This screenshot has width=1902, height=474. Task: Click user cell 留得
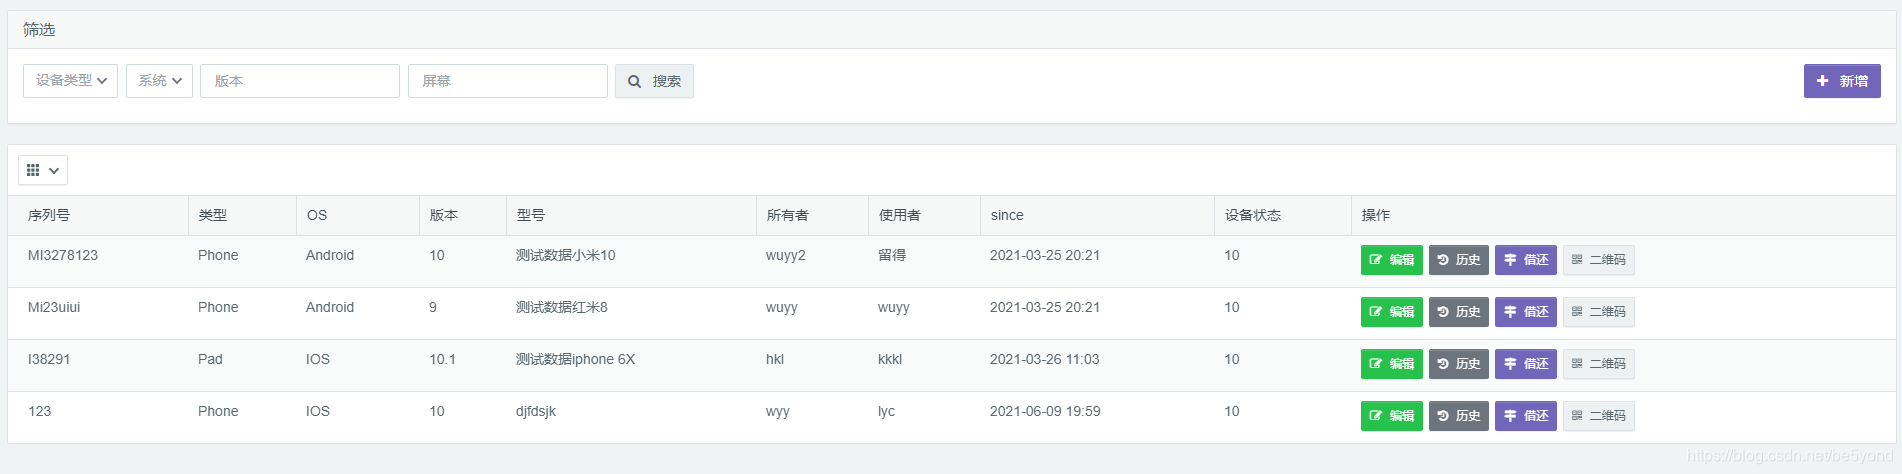click(x=892, y=255)
